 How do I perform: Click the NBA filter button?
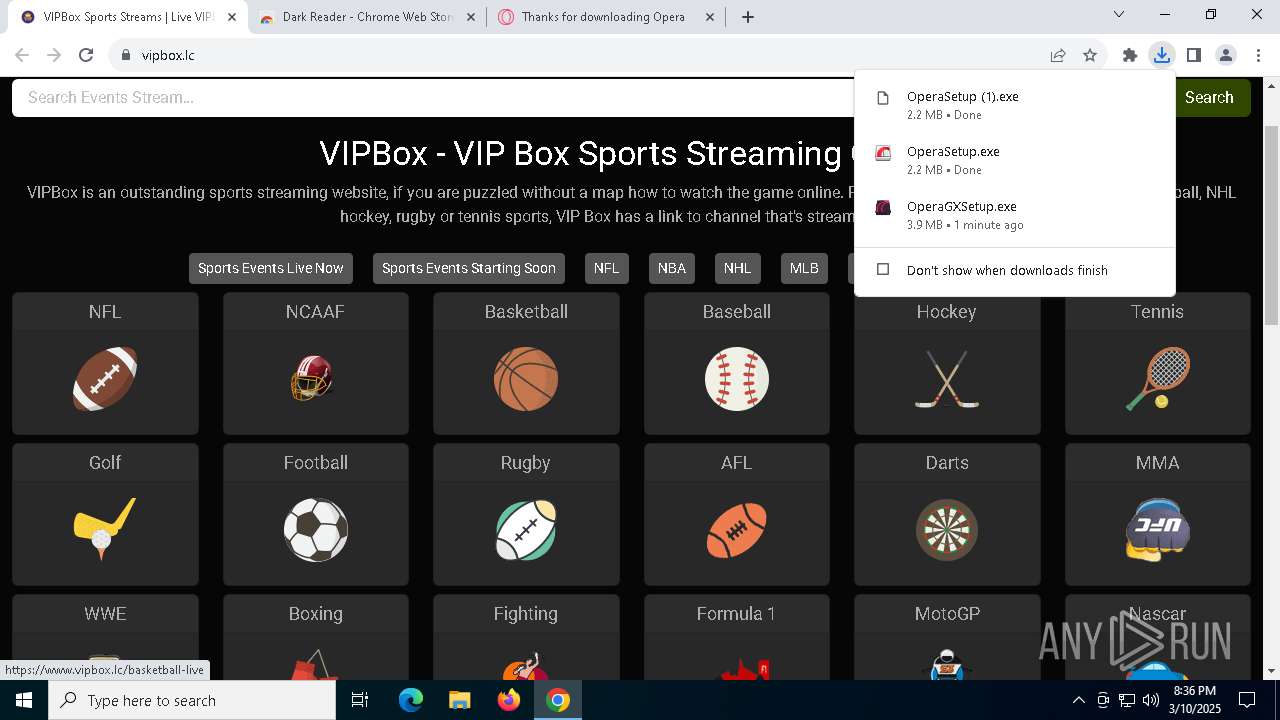(x=672, y=268)
